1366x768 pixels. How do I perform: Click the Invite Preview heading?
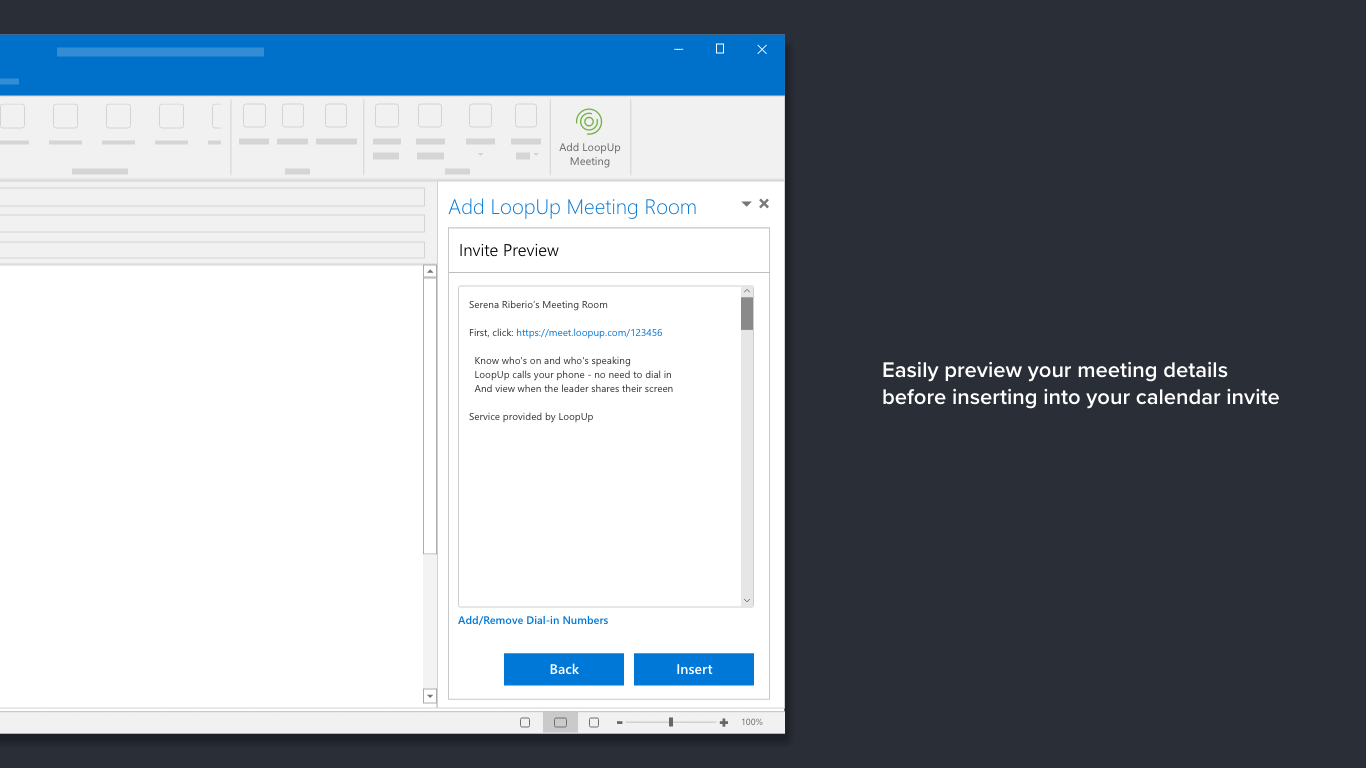click(x=509, y=251)
